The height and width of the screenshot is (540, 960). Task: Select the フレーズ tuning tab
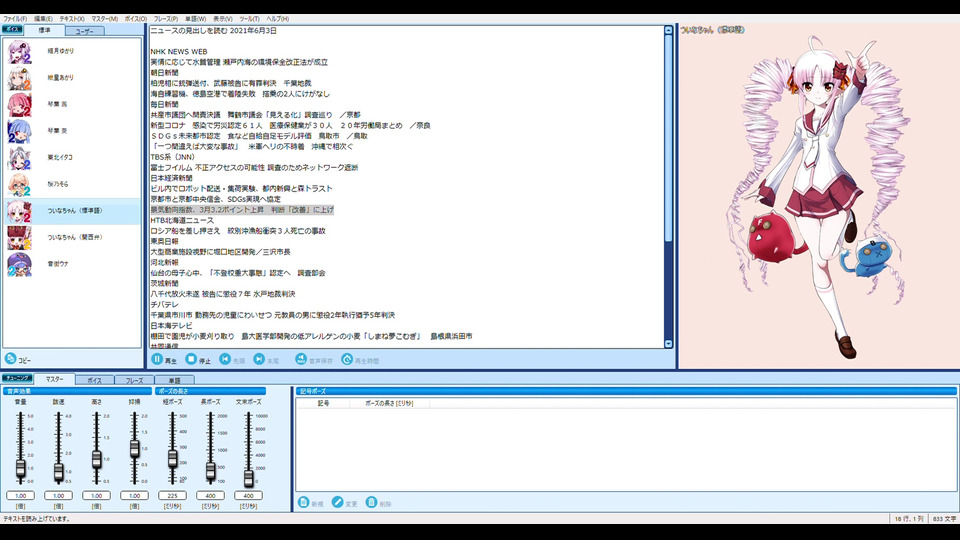[x=134, y=380]
